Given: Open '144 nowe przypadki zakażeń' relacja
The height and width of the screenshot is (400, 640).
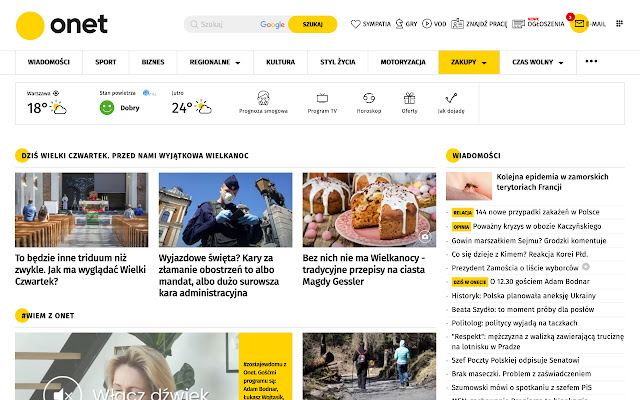Looking at the screenshot, I should pyautogui.click(x=537, y=212).
